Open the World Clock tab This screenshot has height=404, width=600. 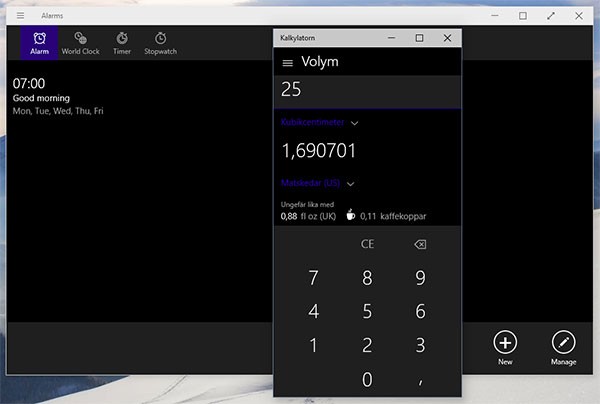[80, 43]
